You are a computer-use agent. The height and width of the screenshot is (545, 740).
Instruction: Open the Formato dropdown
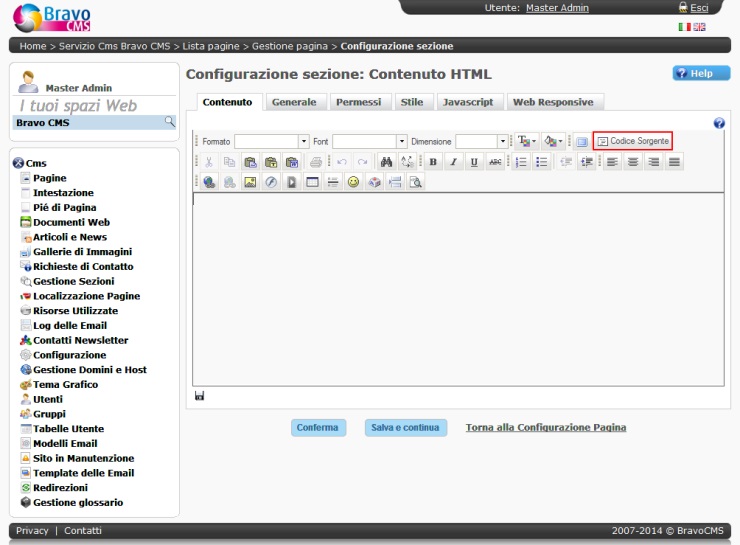click(271, 142)
